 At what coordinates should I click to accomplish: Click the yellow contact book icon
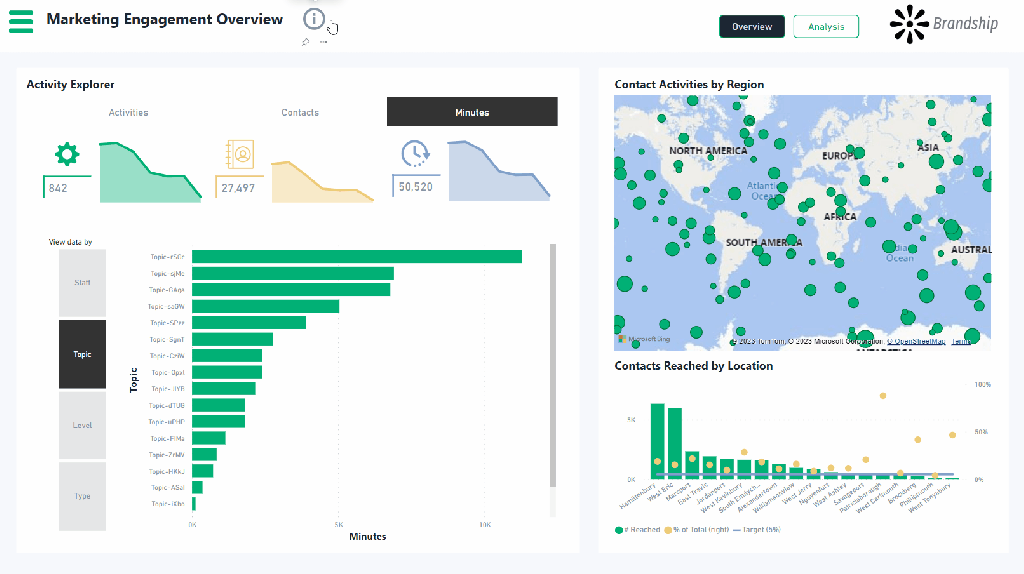(x=240, y=155)
